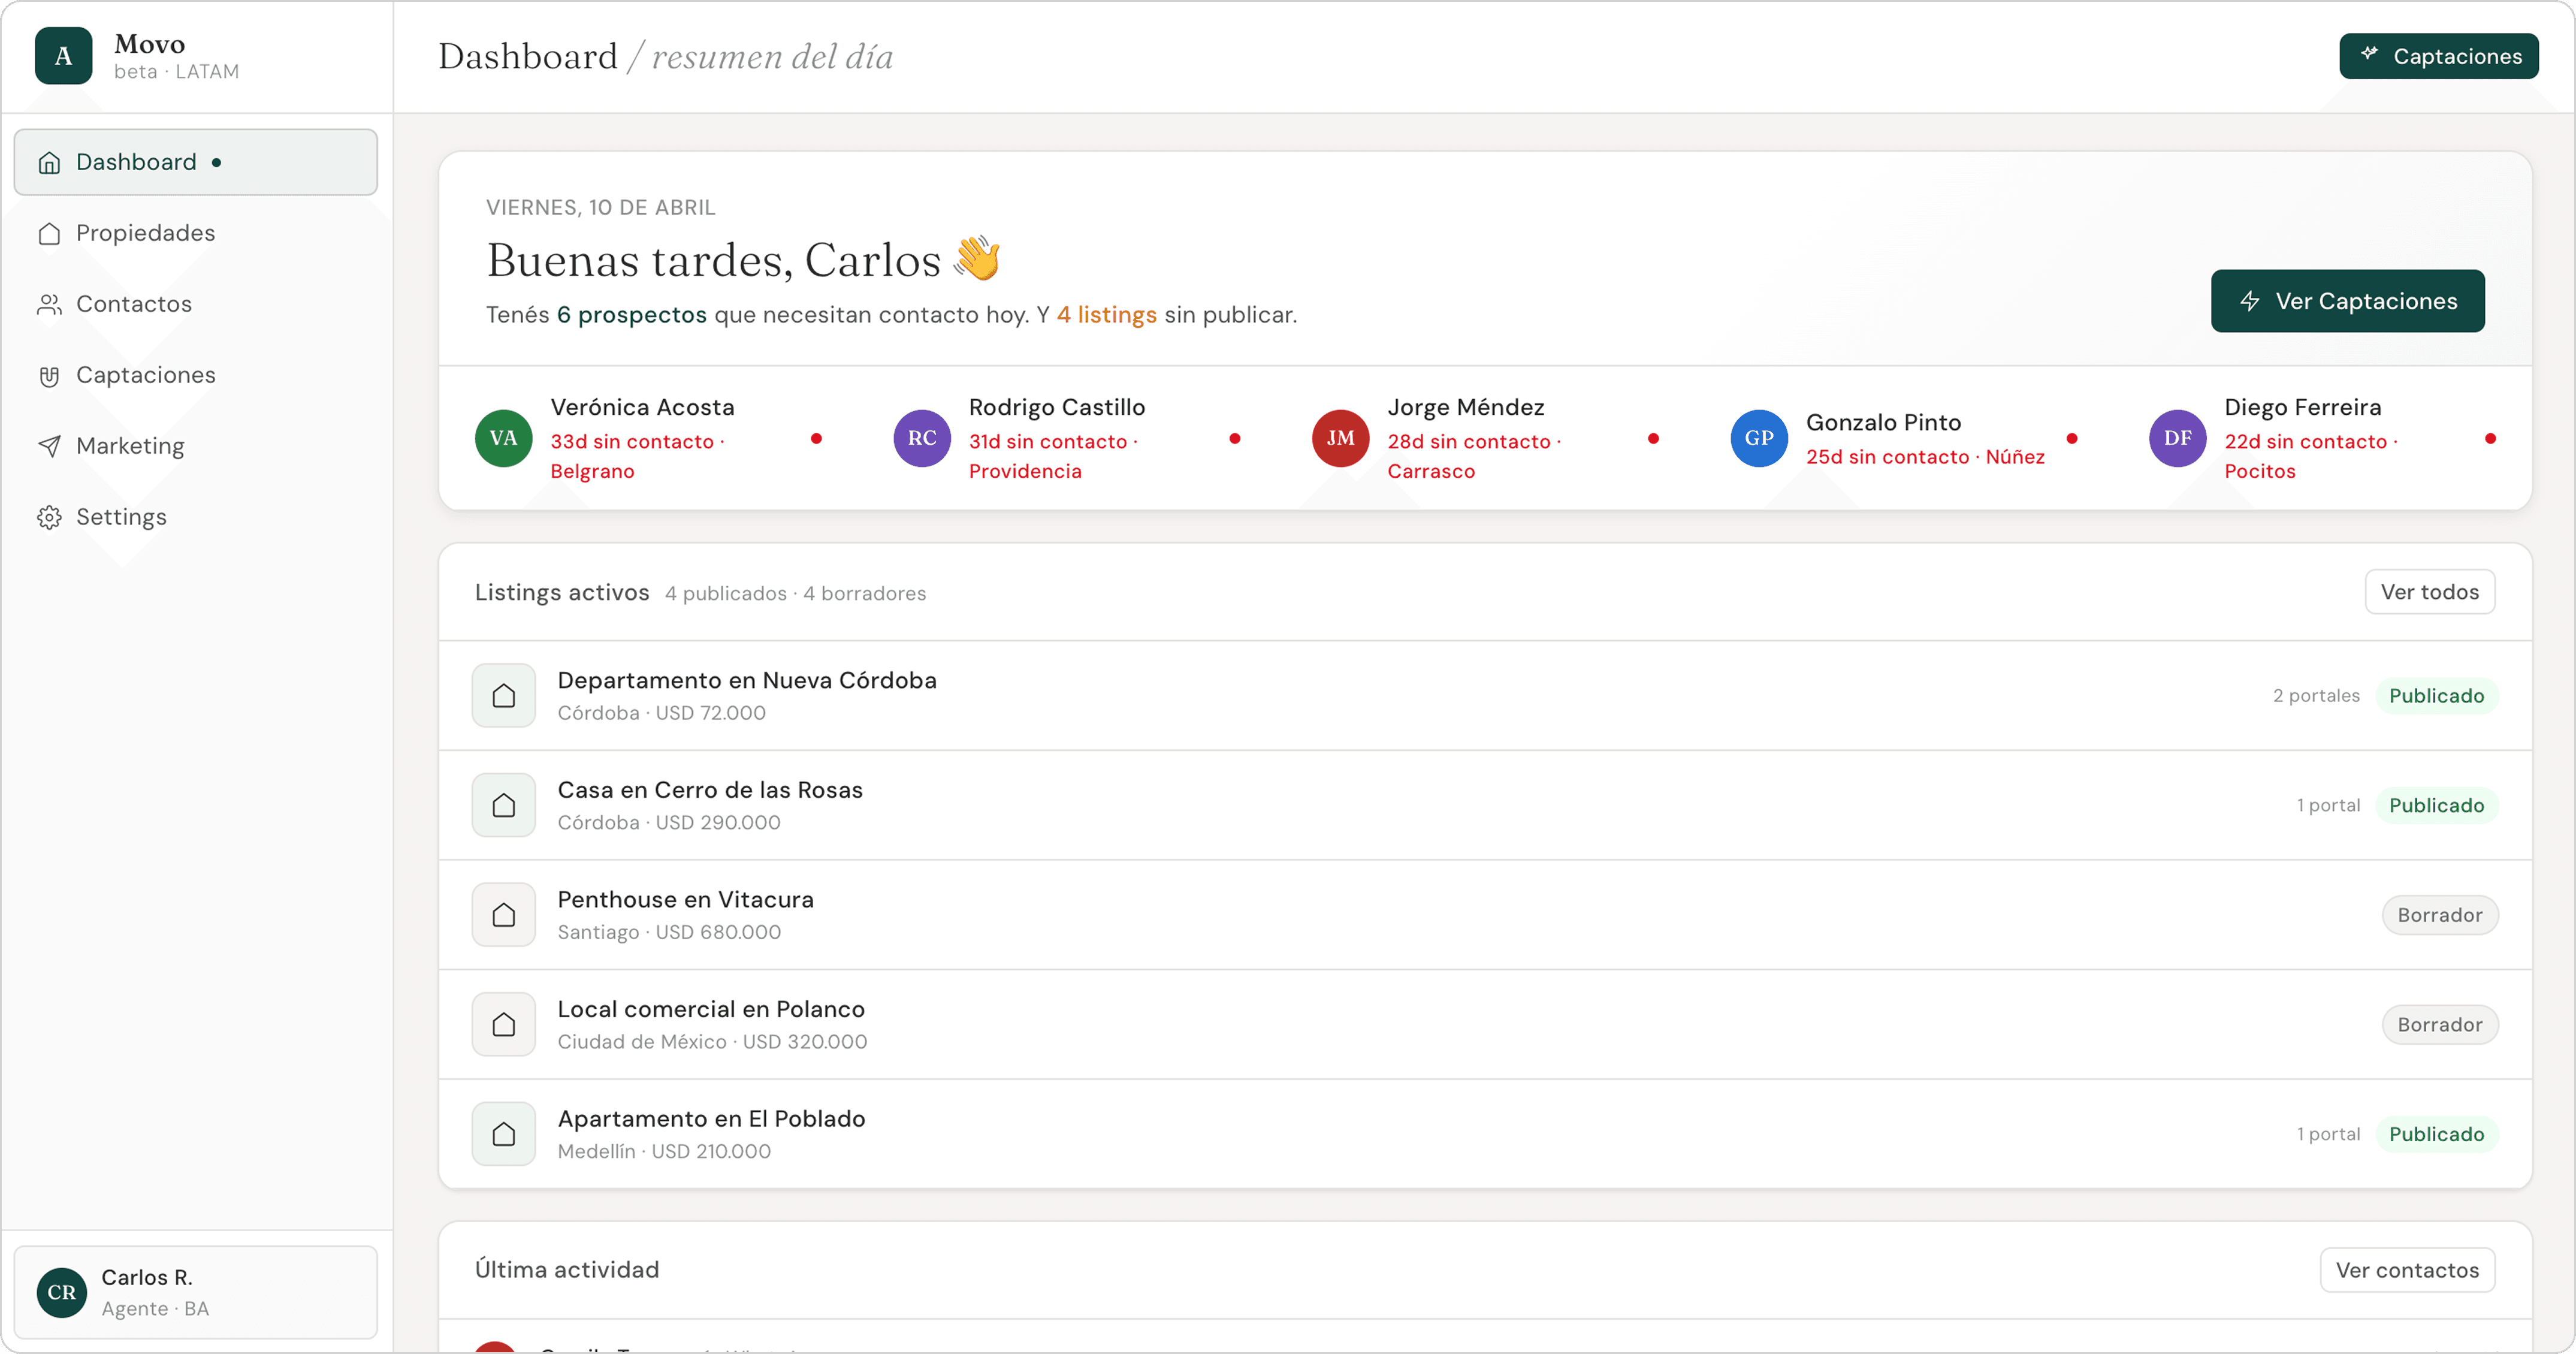Click the Propiedades house icon in sidebar
Image resolution: width=2576 pixels, height=1354 pixels.
[49, 233]
